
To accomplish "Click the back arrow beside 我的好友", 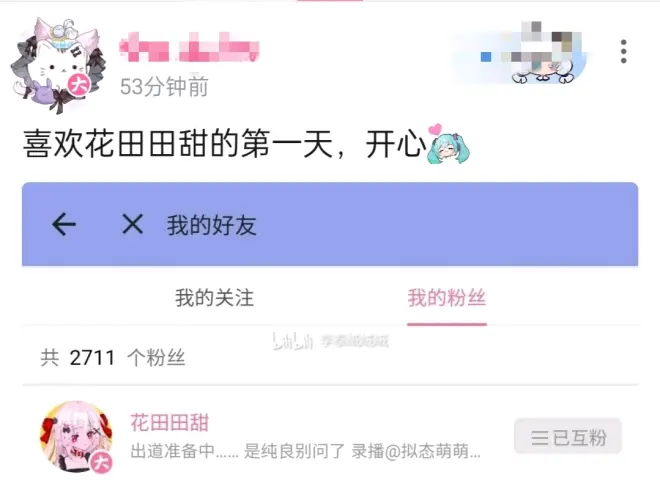I will tap(64, 224).
